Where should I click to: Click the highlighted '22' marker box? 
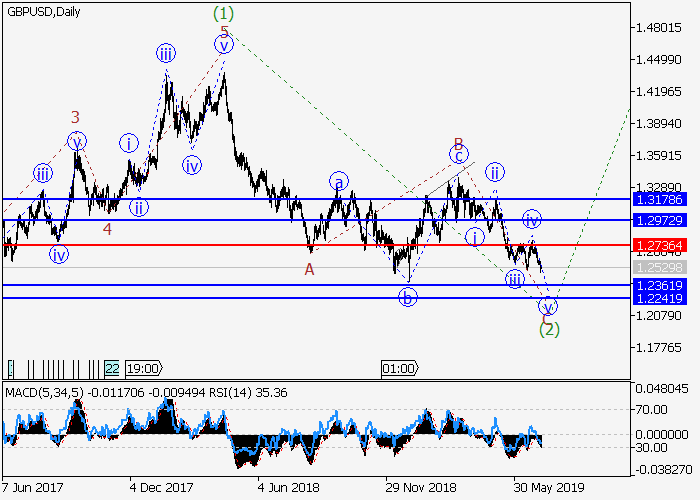[x=112, y=368]
